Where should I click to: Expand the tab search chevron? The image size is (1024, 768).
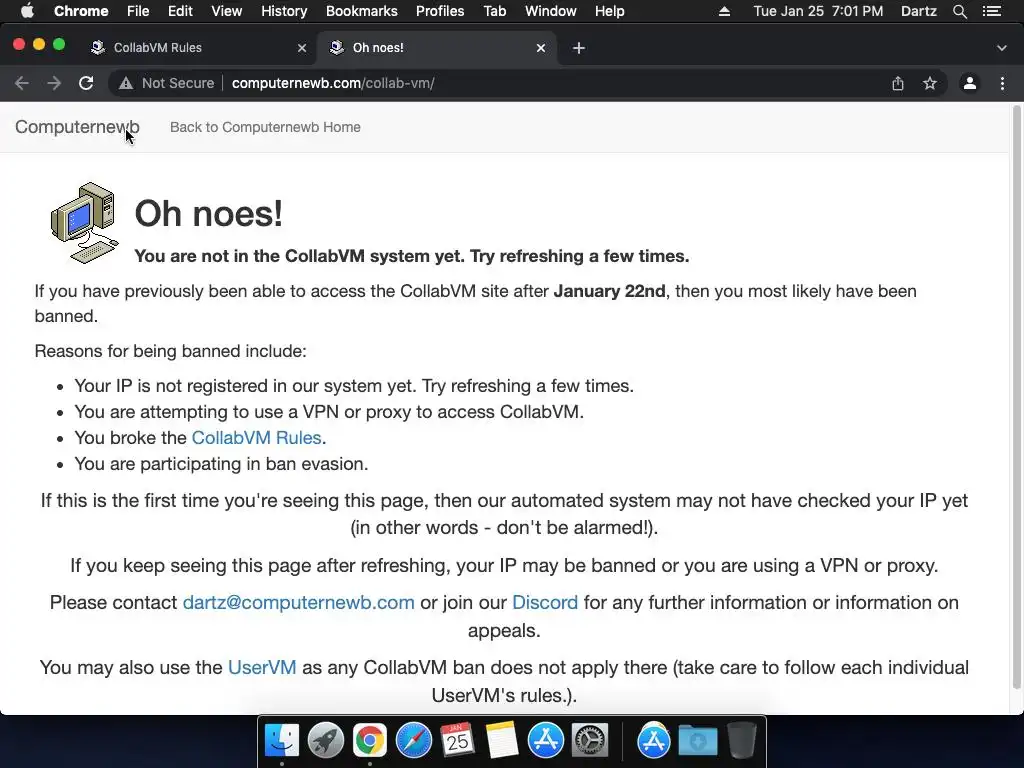(x=1002, y=48)
